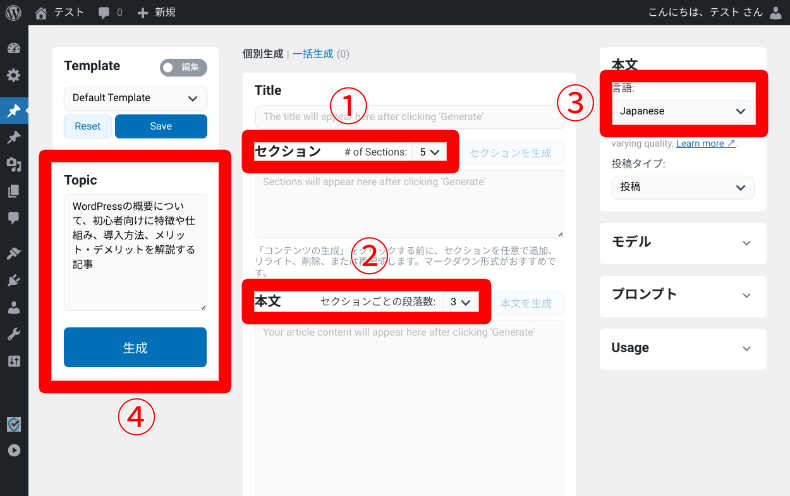
Task: Open the WordPress logo menu
Action: click(x=14, y=12)
